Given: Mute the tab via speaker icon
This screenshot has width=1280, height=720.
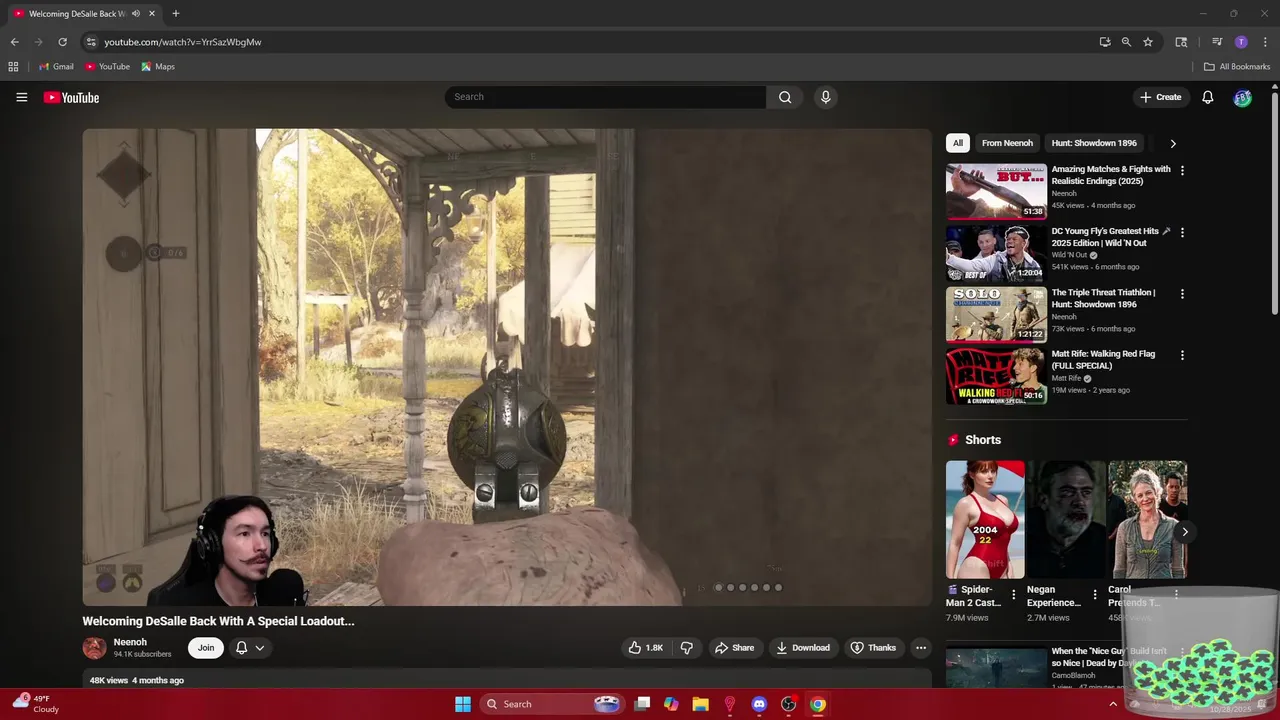Looking at the screenshot, I should [x=135, y=14].
